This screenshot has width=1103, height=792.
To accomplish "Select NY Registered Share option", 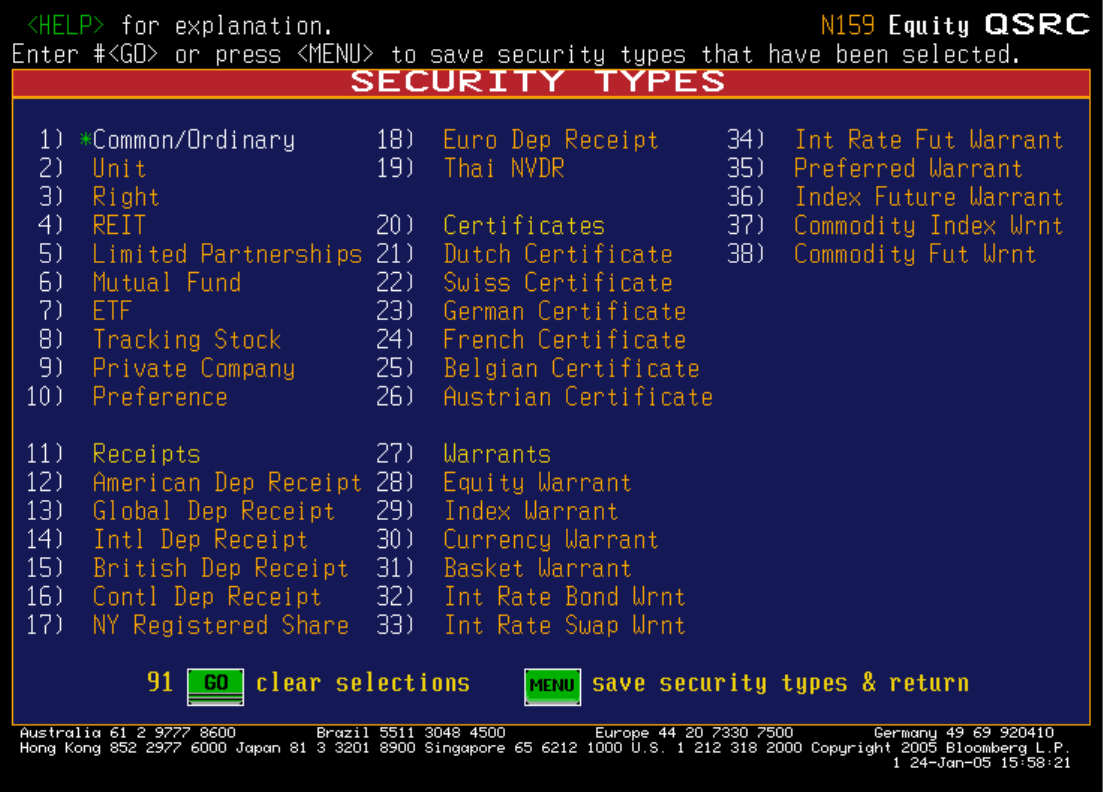I will click(x=221, y=625).
